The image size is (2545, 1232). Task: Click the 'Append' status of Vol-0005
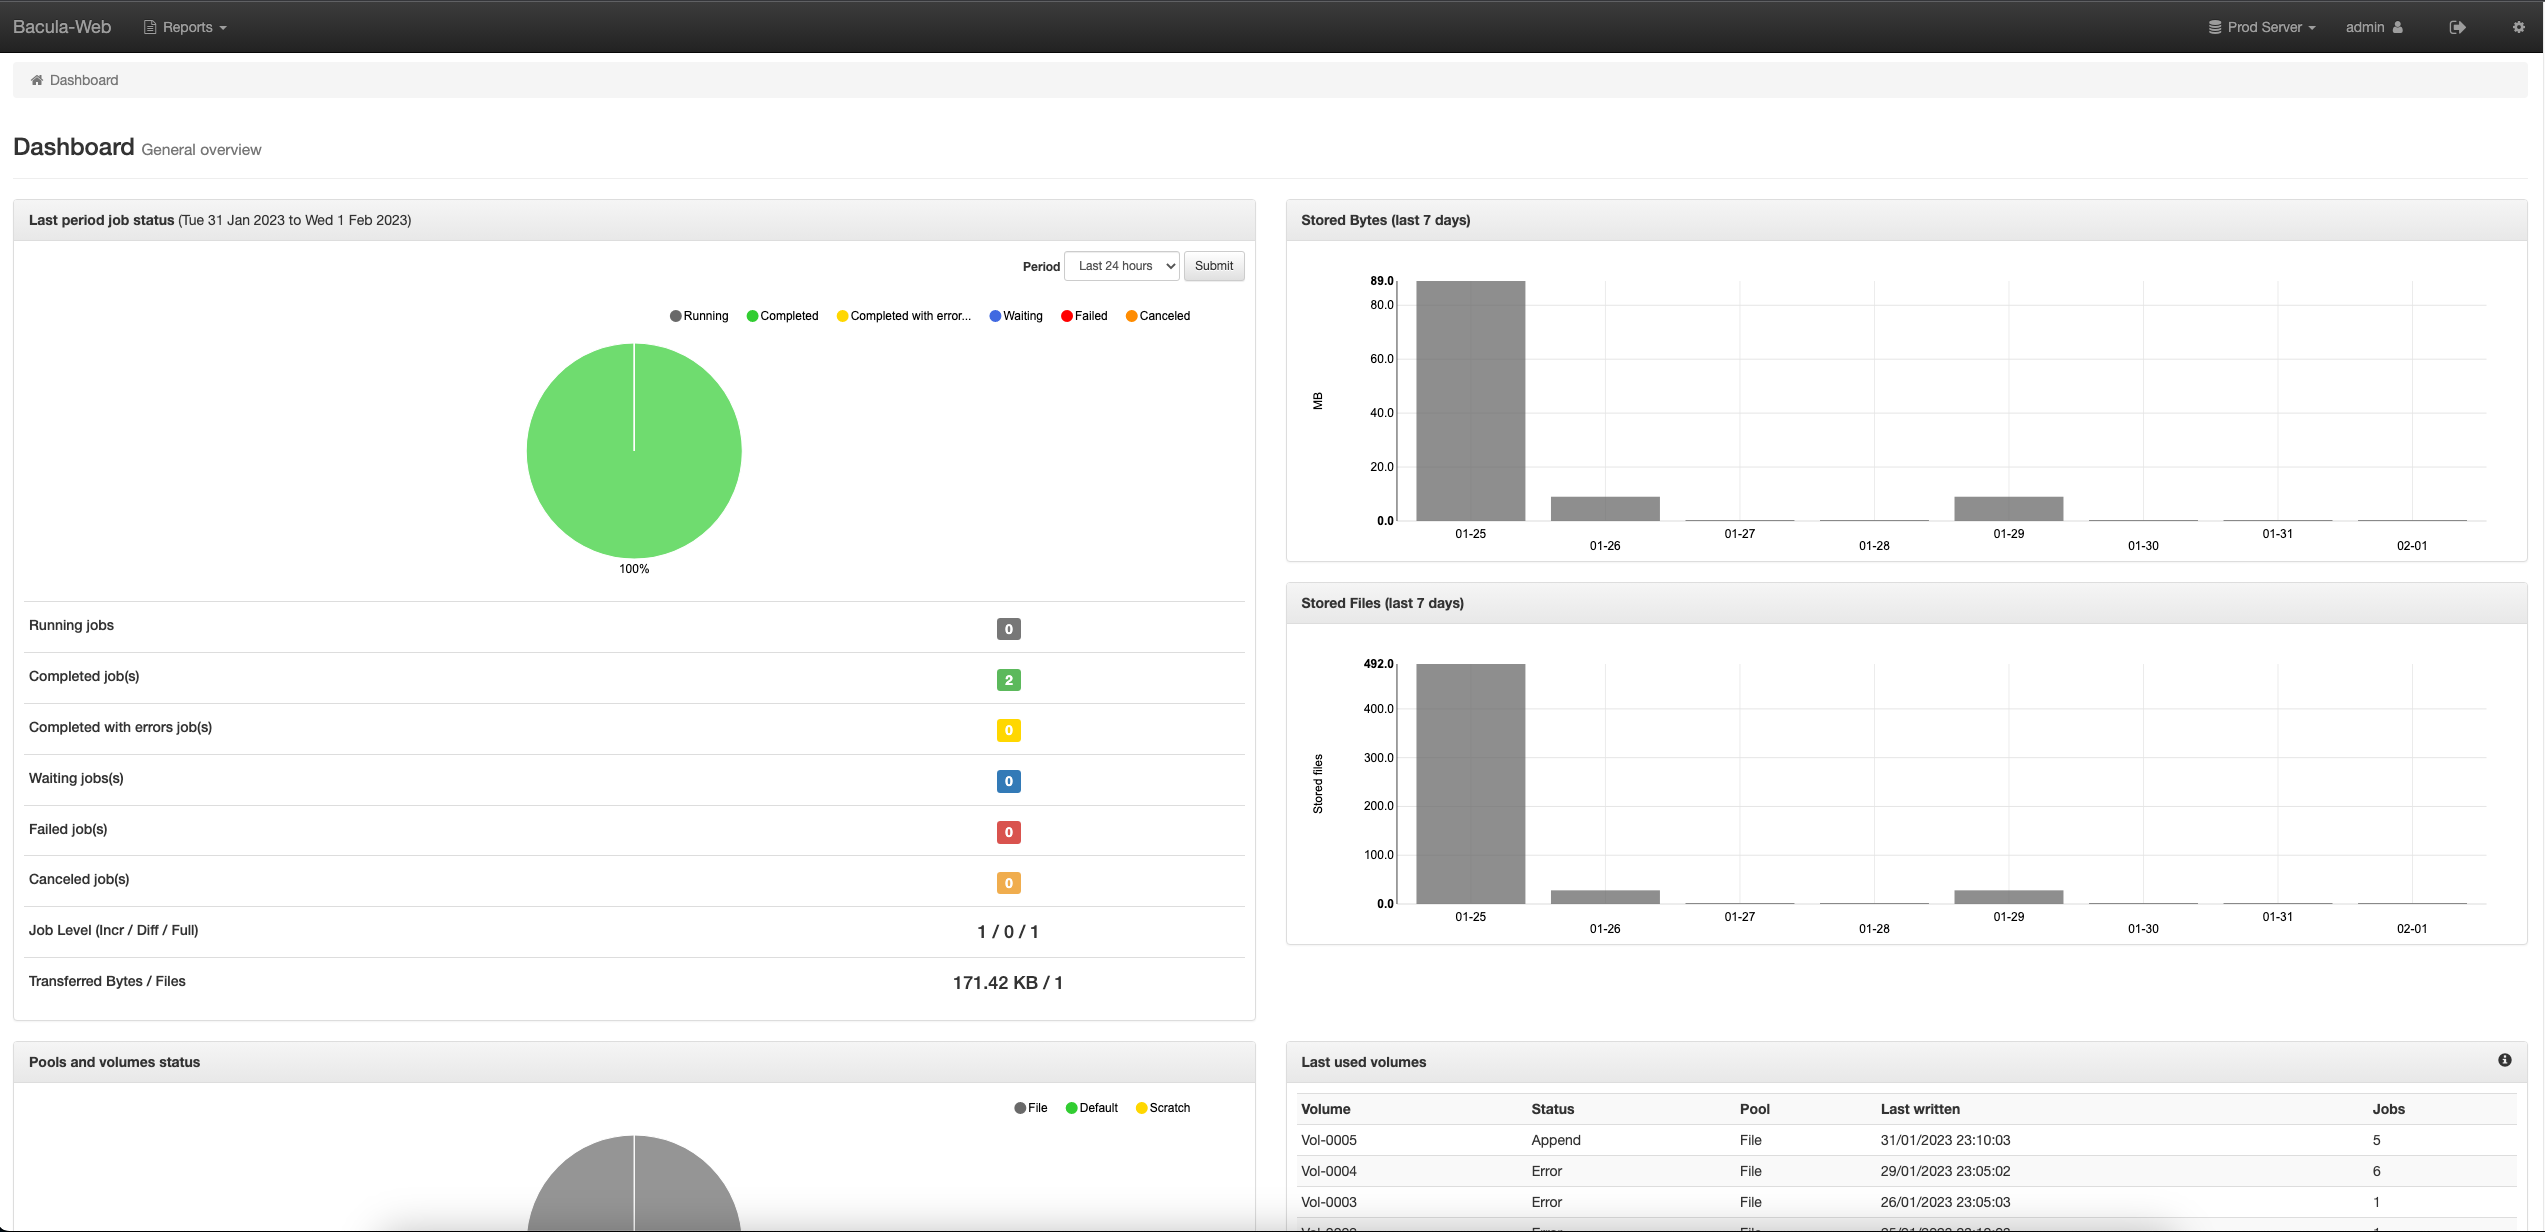click(x=1556, y=1140)
